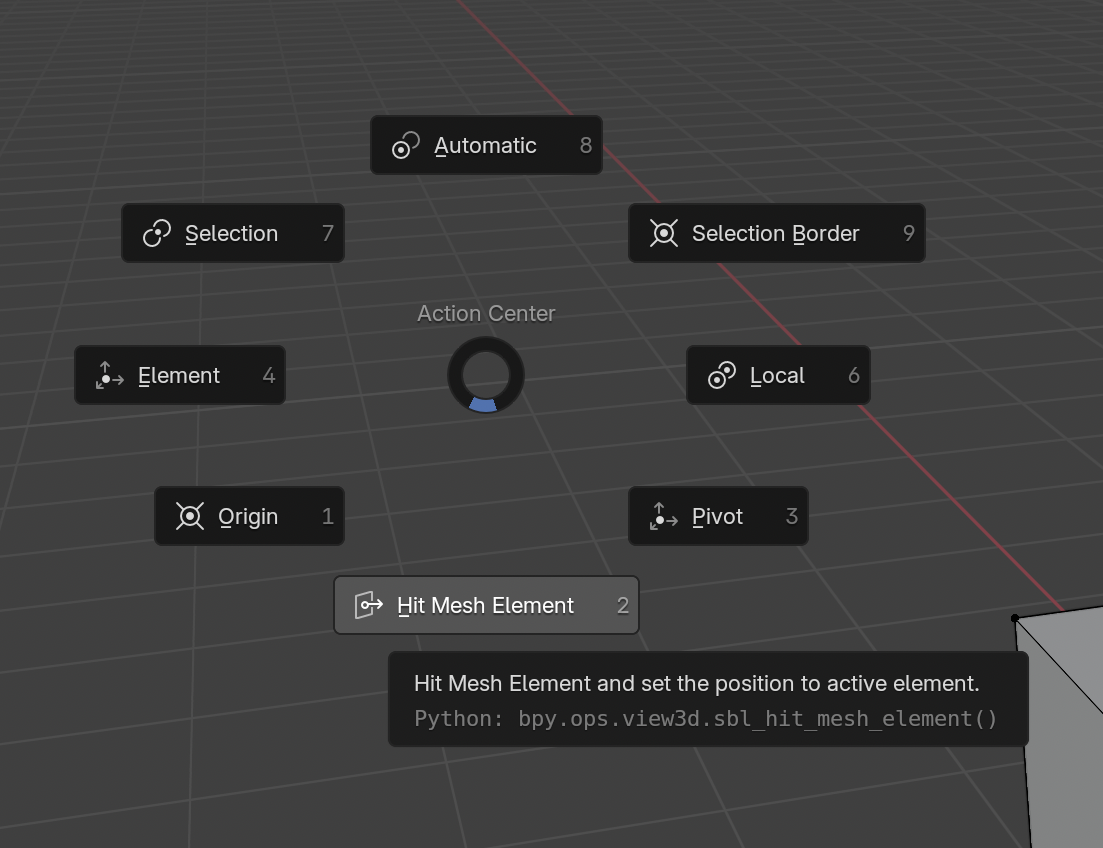Choose Origin in the pie menu
The width and height of the screenshot is (1103, 848).
pyautogui.click(x=250, y=516)
